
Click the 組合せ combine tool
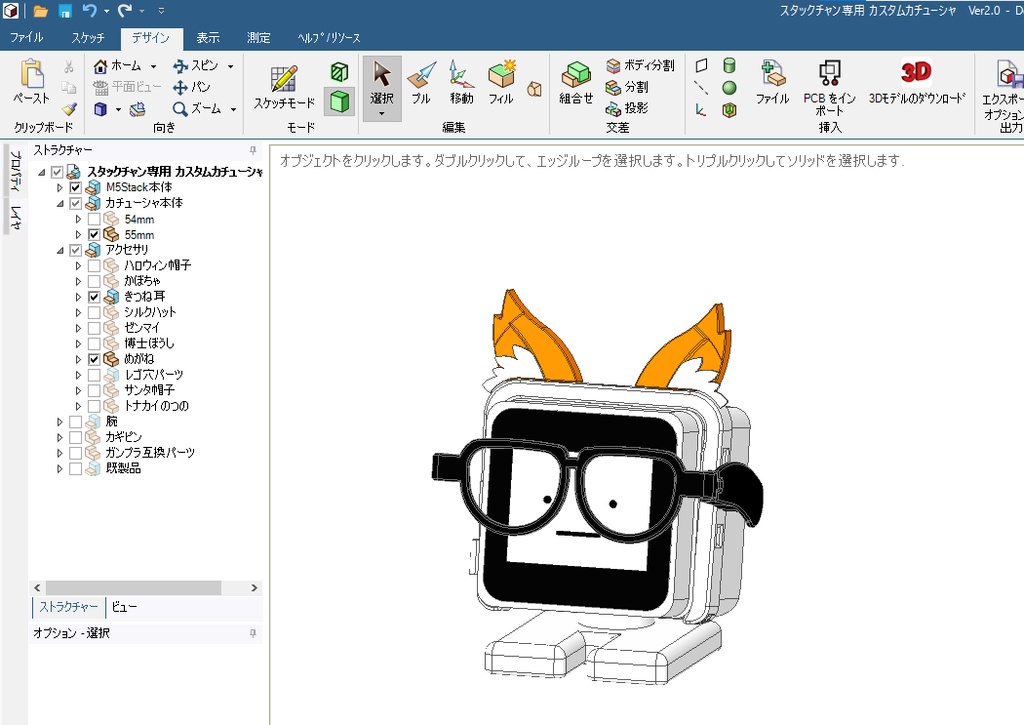point(576,82)
